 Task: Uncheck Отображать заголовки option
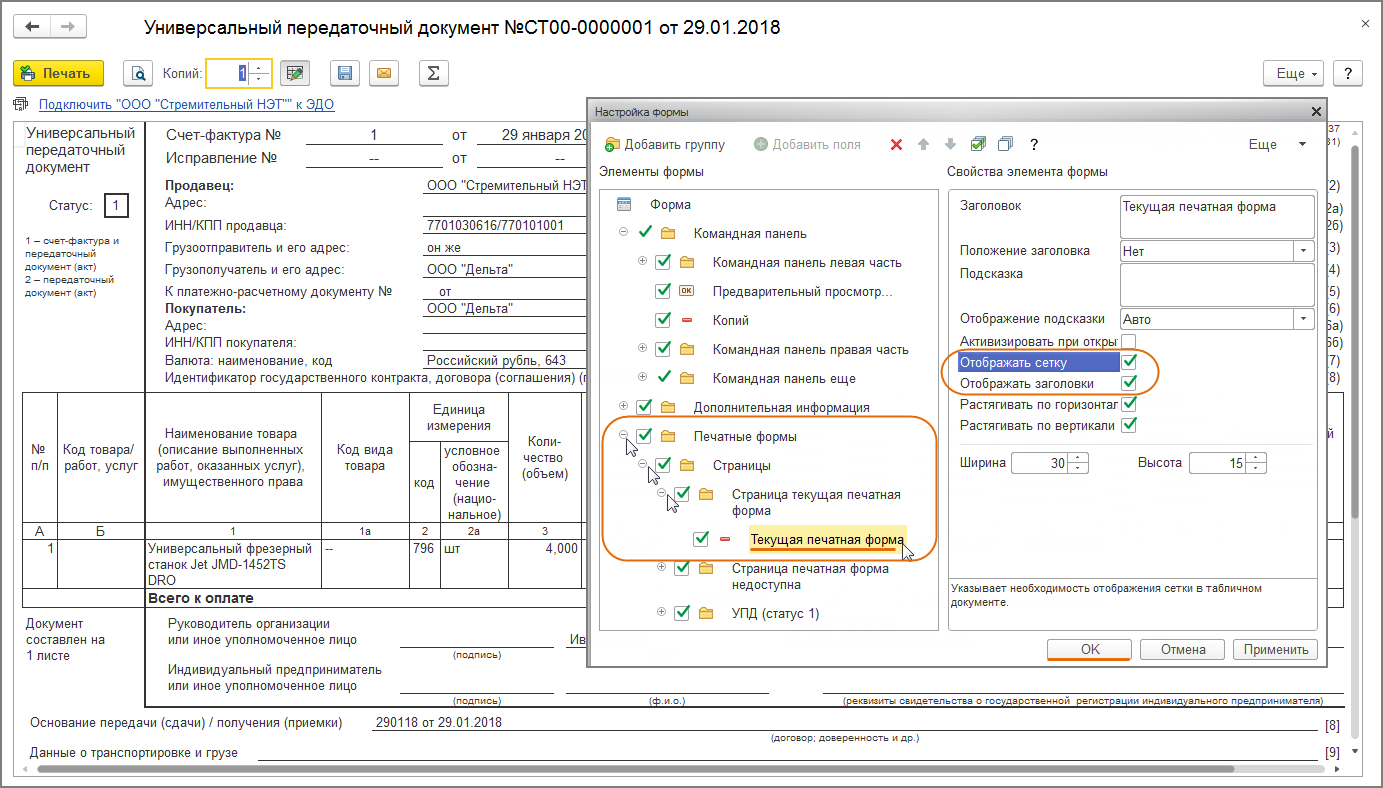[x=1129, y=383]
